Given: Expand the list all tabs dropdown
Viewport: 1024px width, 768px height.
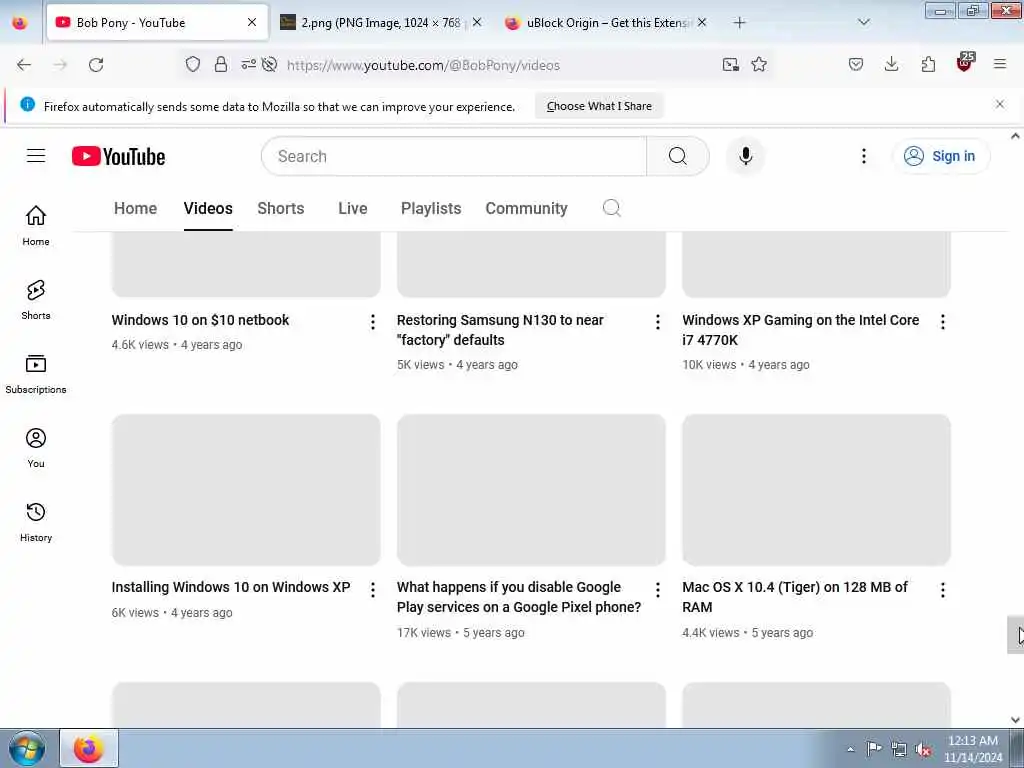Looking at the screenshot, I should [864, 23].
